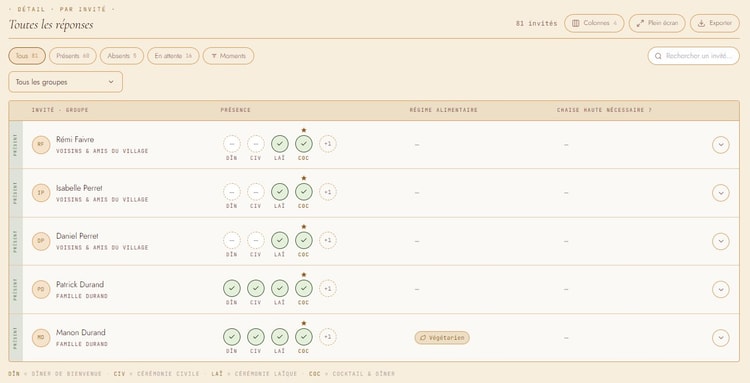Viewport: 750px width, 383px height.
Task: Filter by En attente guests
Action: pyautogui.click(x=173, y=56)
